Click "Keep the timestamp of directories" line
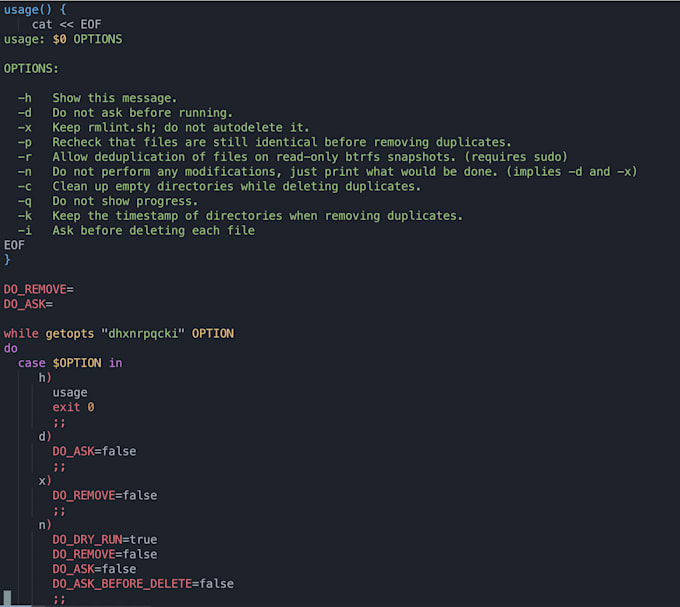680x607 pixels. [x=257, y=216]
